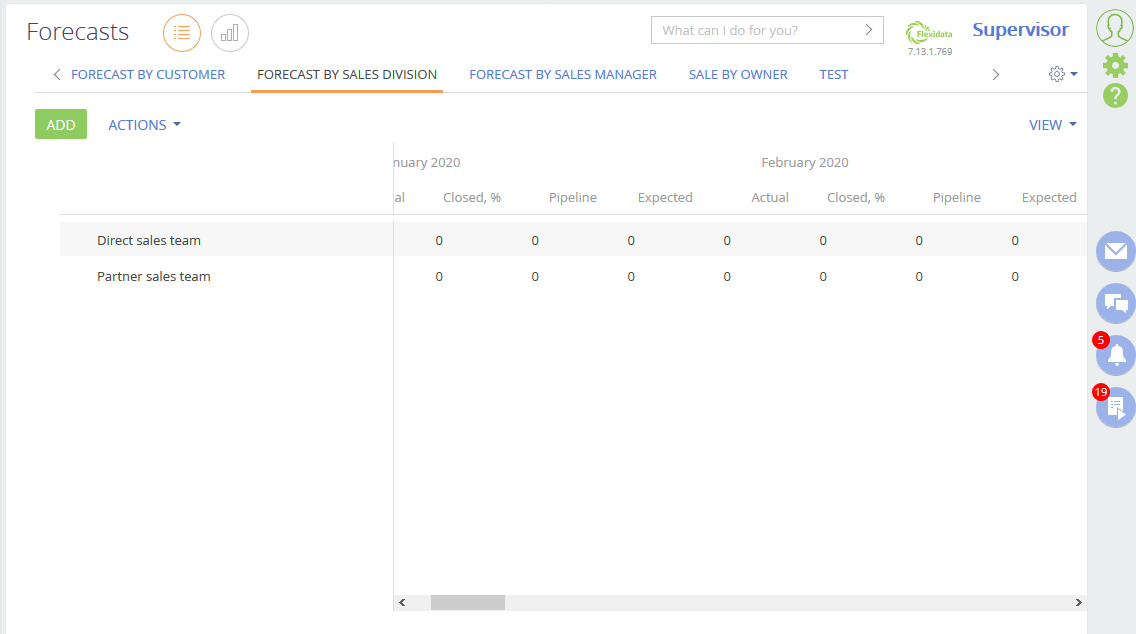The image size is (1136, 634).
Task: Click the green ADD button
Action: [61, 124]
